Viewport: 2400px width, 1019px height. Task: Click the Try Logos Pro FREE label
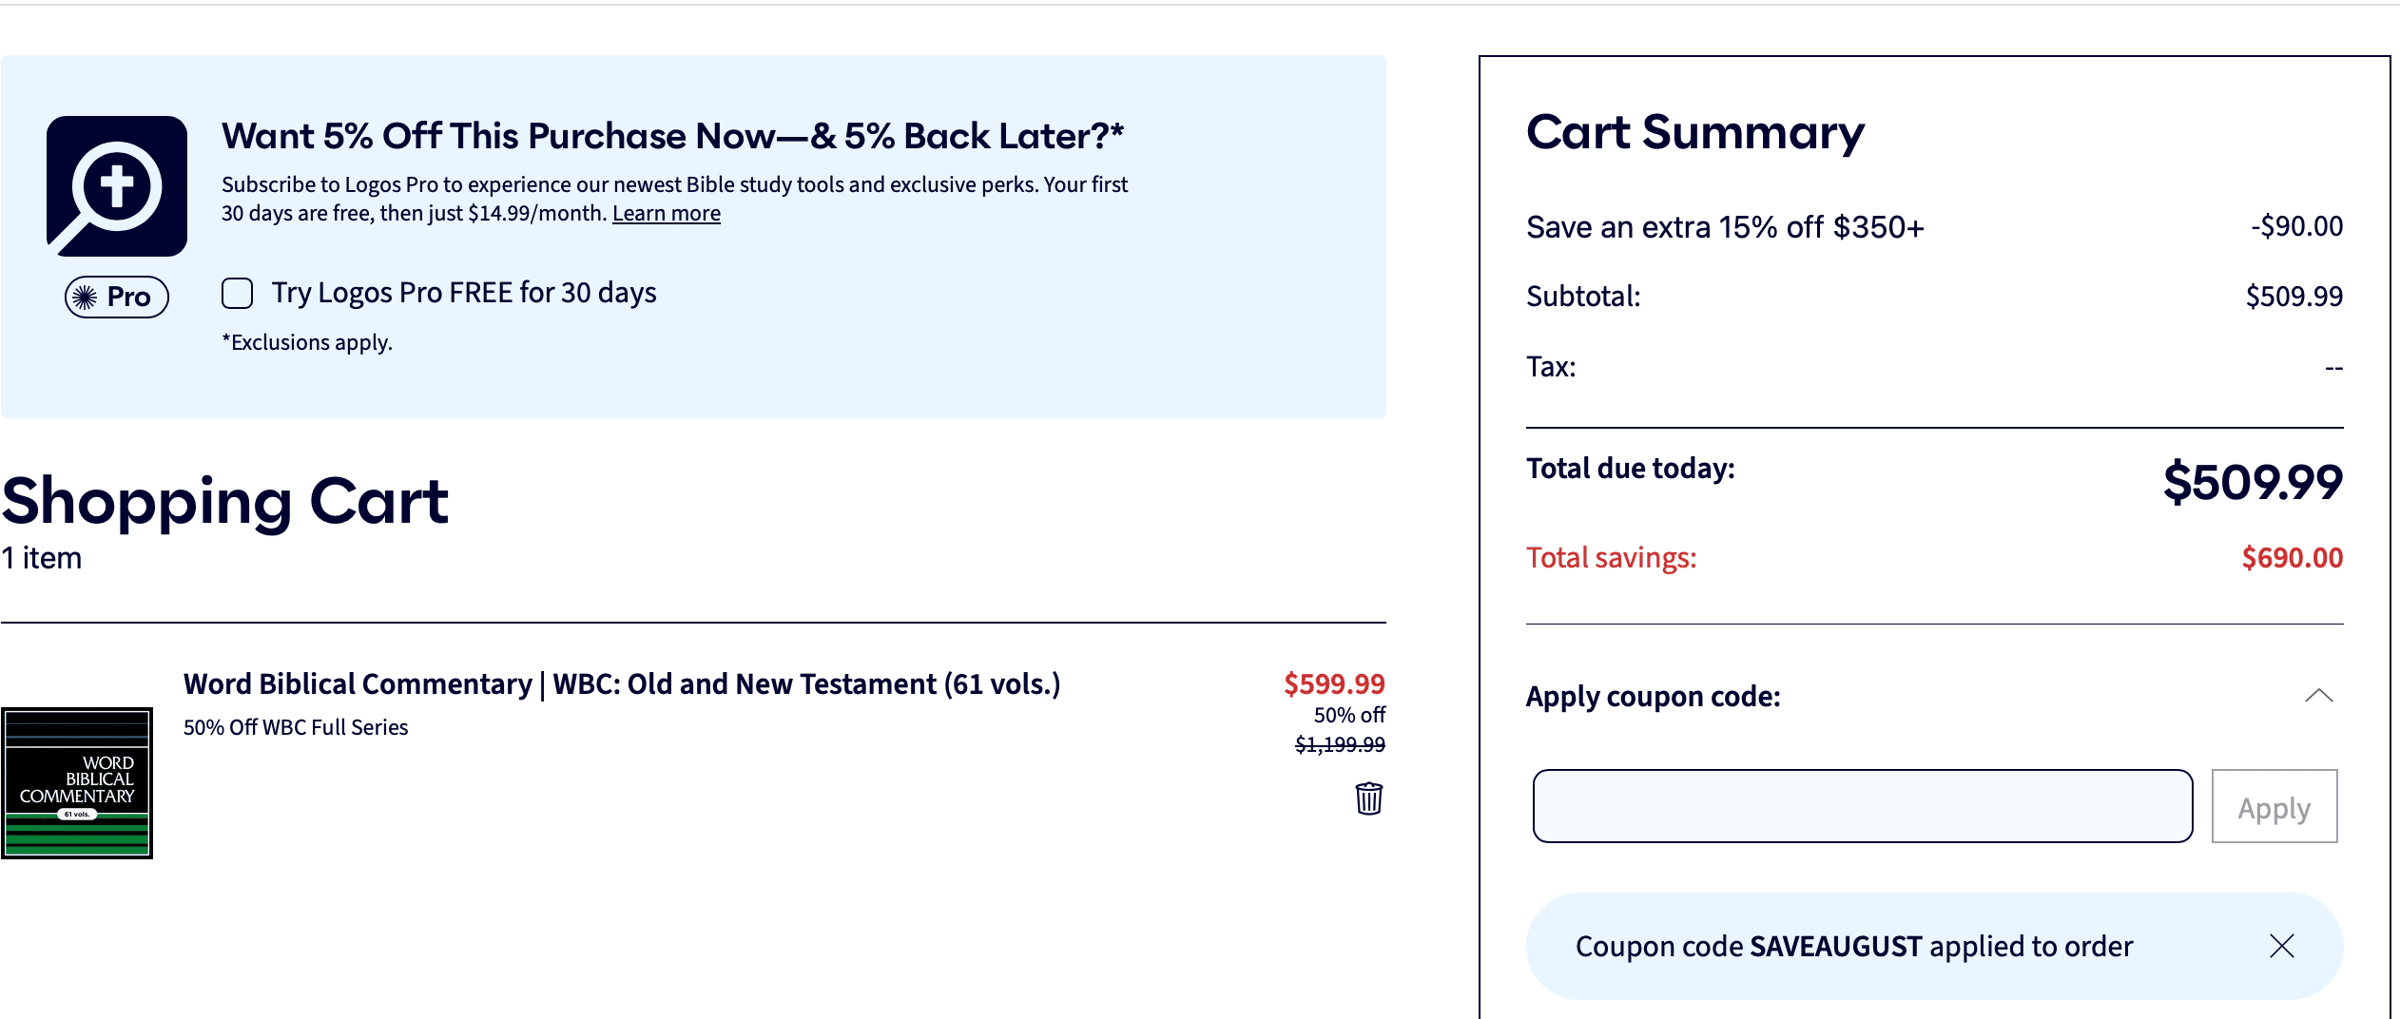click(464, 293)
